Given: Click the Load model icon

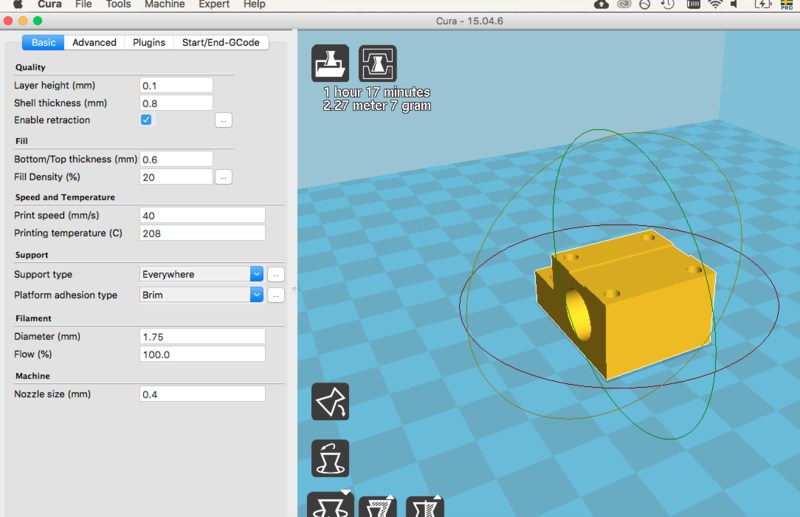Looking at the screenshot, I should pyautogui.click(x=330, y=63).
